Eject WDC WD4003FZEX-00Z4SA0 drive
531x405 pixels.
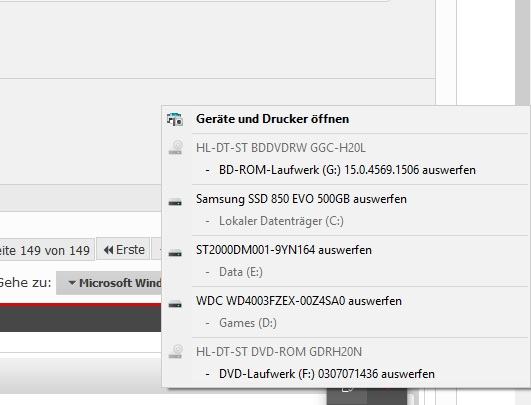click(x=299, y=301)
